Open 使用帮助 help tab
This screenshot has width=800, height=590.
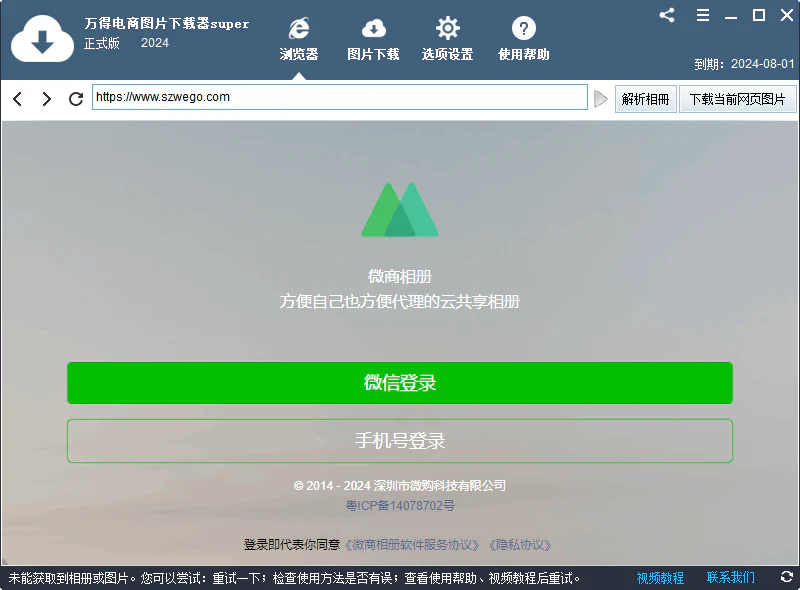coord(523,39)
